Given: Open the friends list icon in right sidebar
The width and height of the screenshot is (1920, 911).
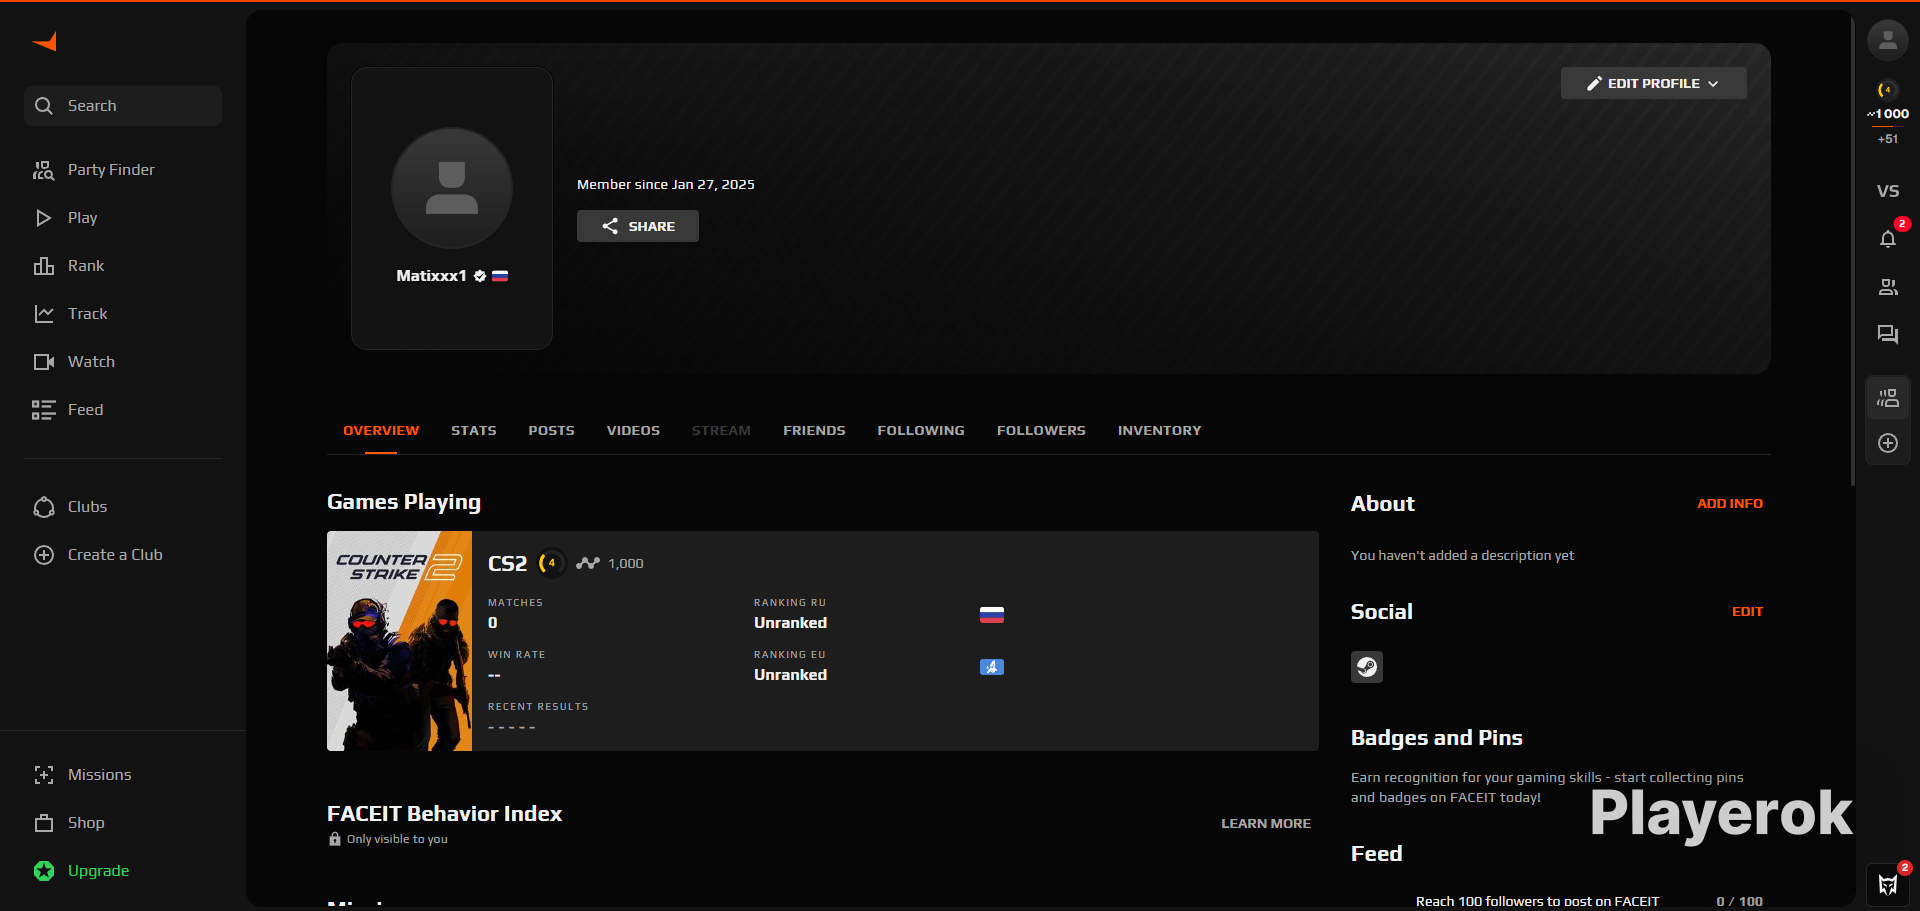Looking at the screenshot, I should pyautogui.click(x=1887, y=287).
